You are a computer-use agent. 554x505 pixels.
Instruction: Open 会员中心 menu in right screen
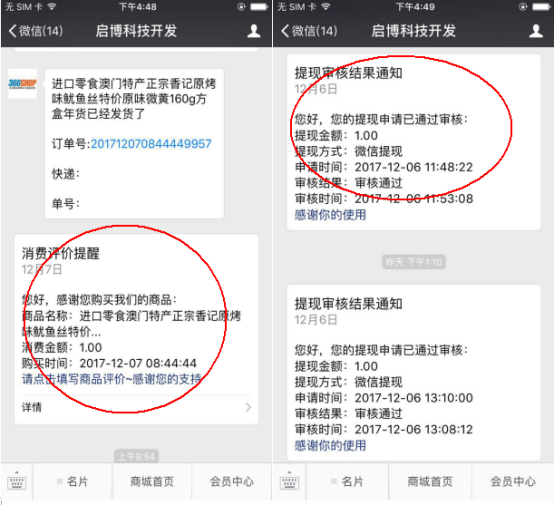coord(513,482)
